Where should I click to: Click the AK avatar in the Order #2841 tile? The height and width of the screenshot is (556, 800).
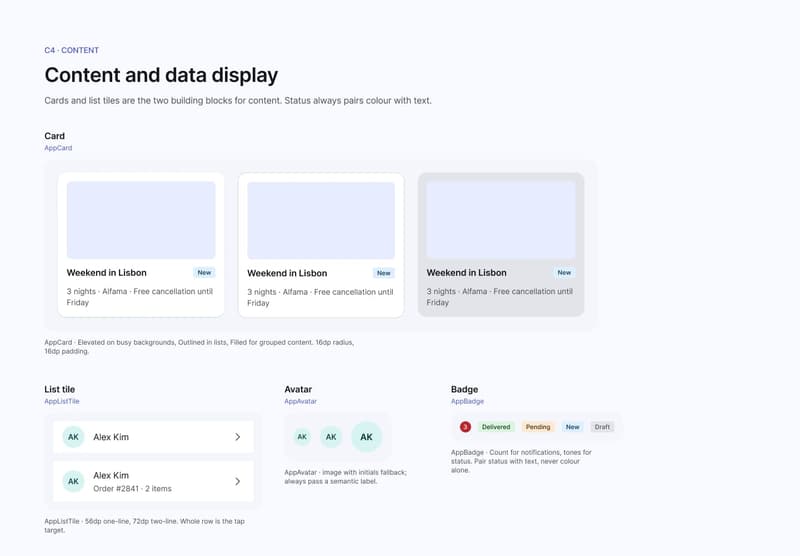73,481
